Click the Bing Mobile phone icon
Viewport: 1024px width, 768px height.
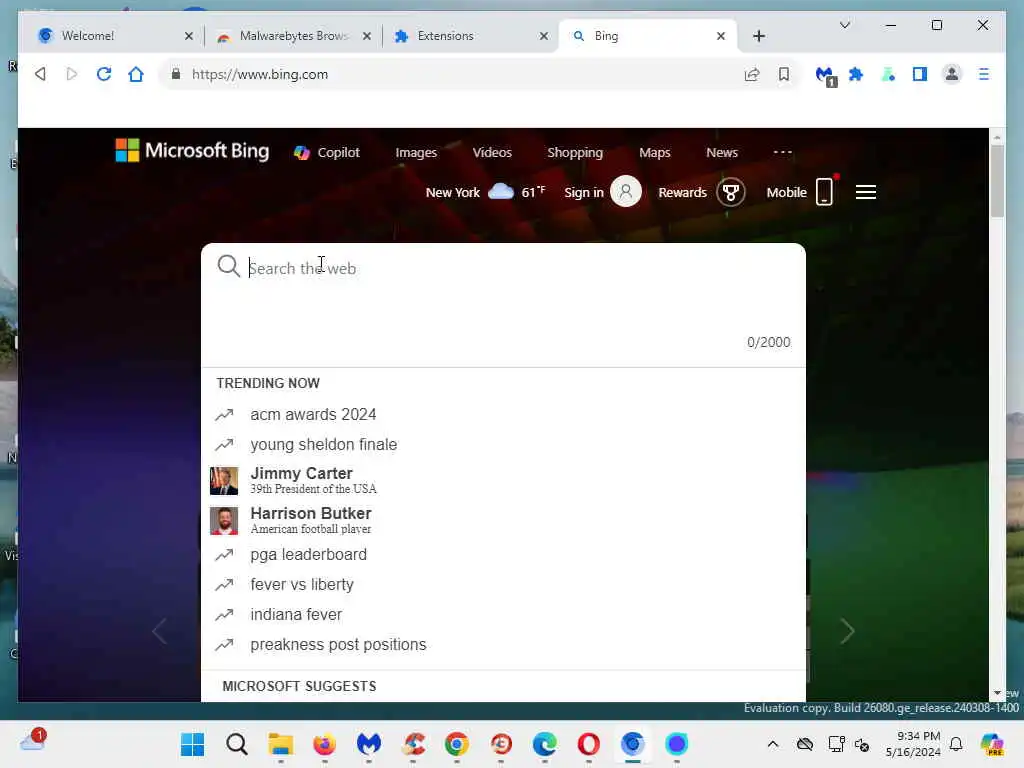[825, 192]
